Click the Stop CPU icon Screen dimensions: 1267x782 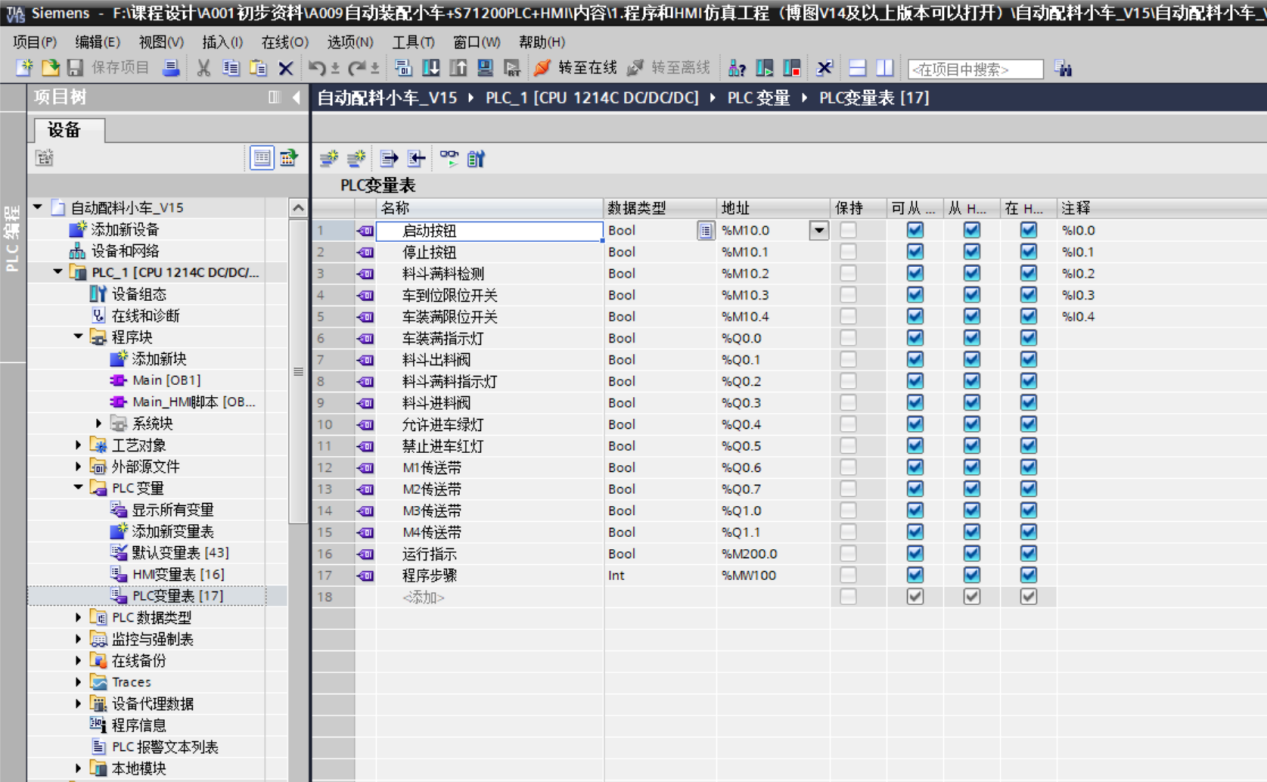click(792, 68)
